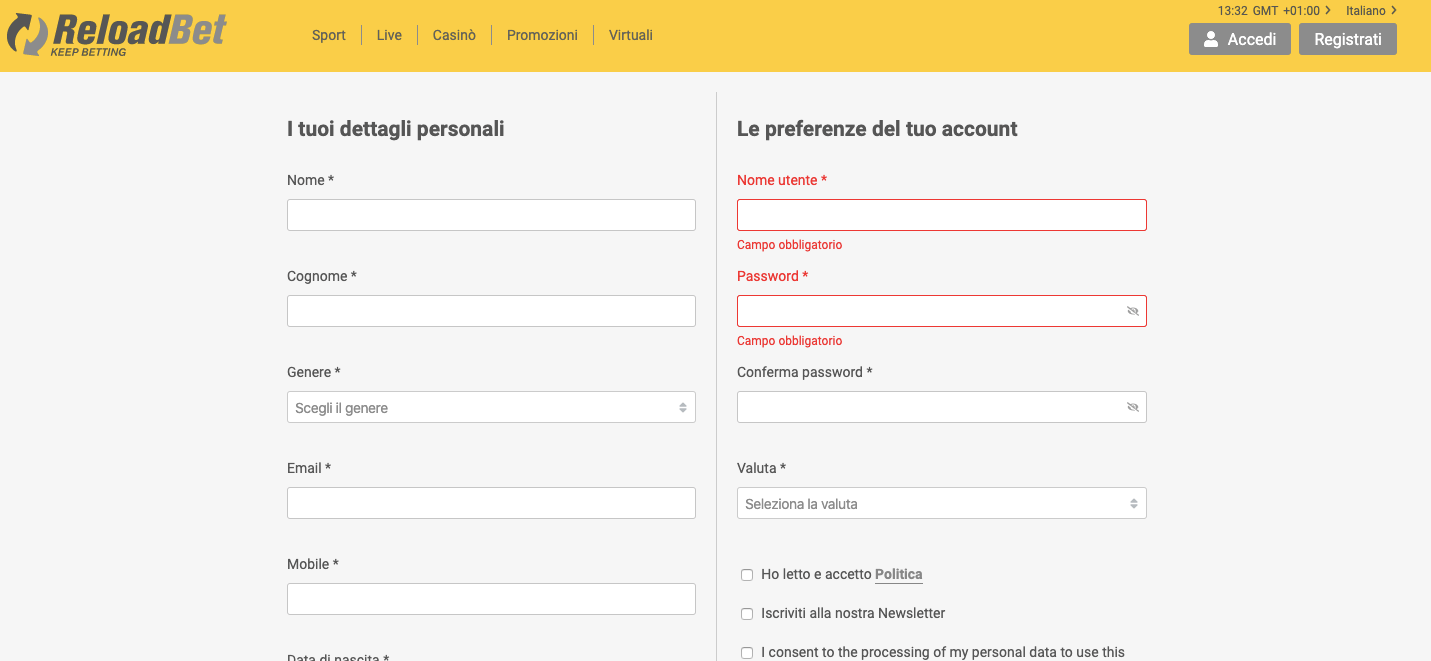Click the 'I tuoi dettagli personali' heading

coord(396,129)
